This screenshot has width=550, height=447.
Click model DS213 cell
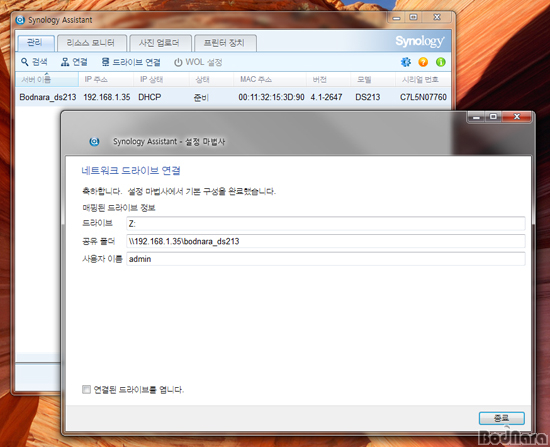pyautogui.click(x=368, y=97)
